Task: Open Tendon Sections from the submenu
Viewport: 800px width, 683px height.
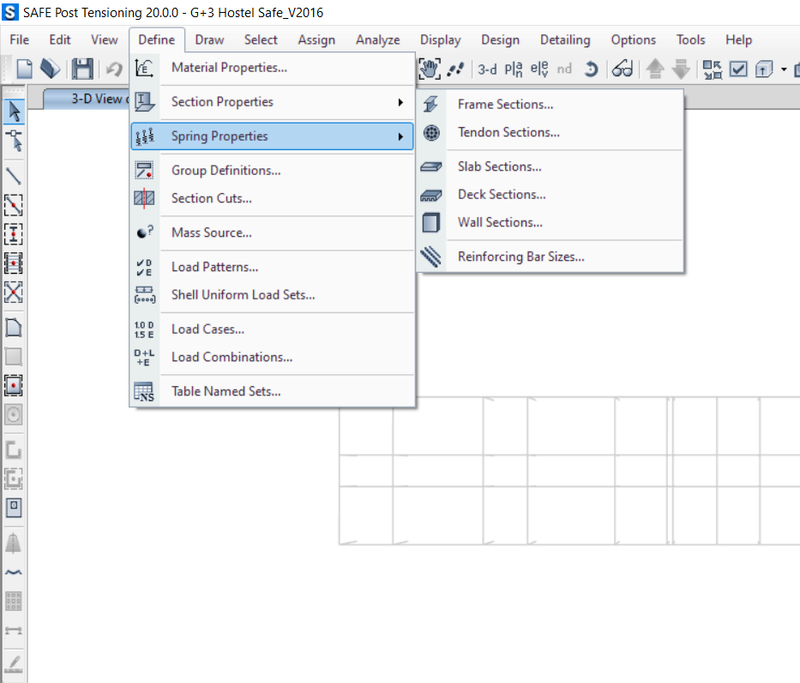Action: [551, 133]
